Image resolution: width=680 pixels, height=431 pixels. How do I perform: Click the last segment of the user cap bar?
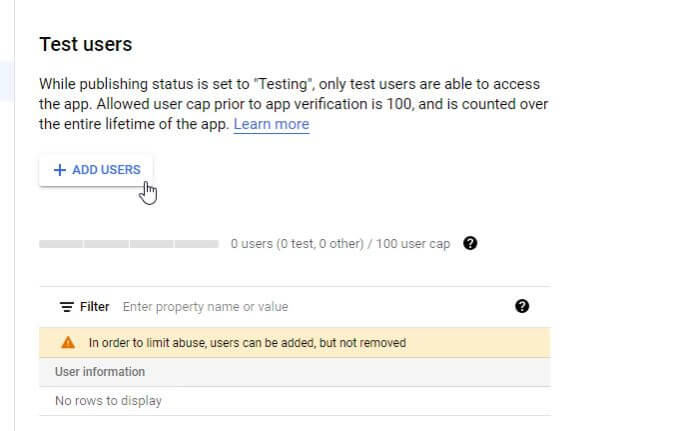[197, 244]
